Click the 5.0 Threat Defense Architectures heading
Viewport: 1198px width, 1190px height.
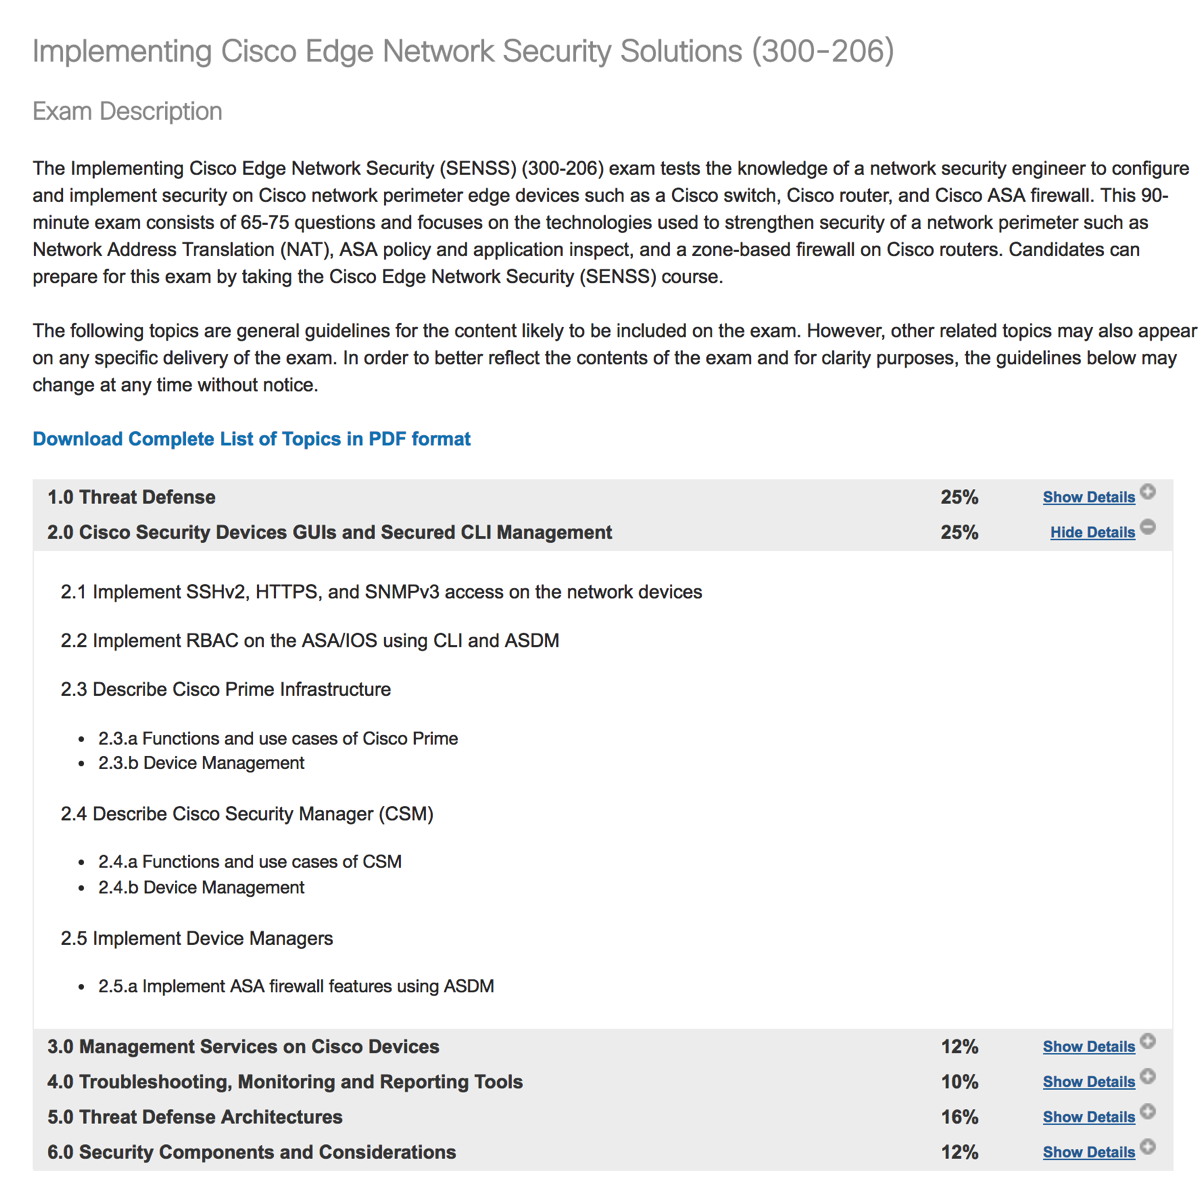(194, 1117)
